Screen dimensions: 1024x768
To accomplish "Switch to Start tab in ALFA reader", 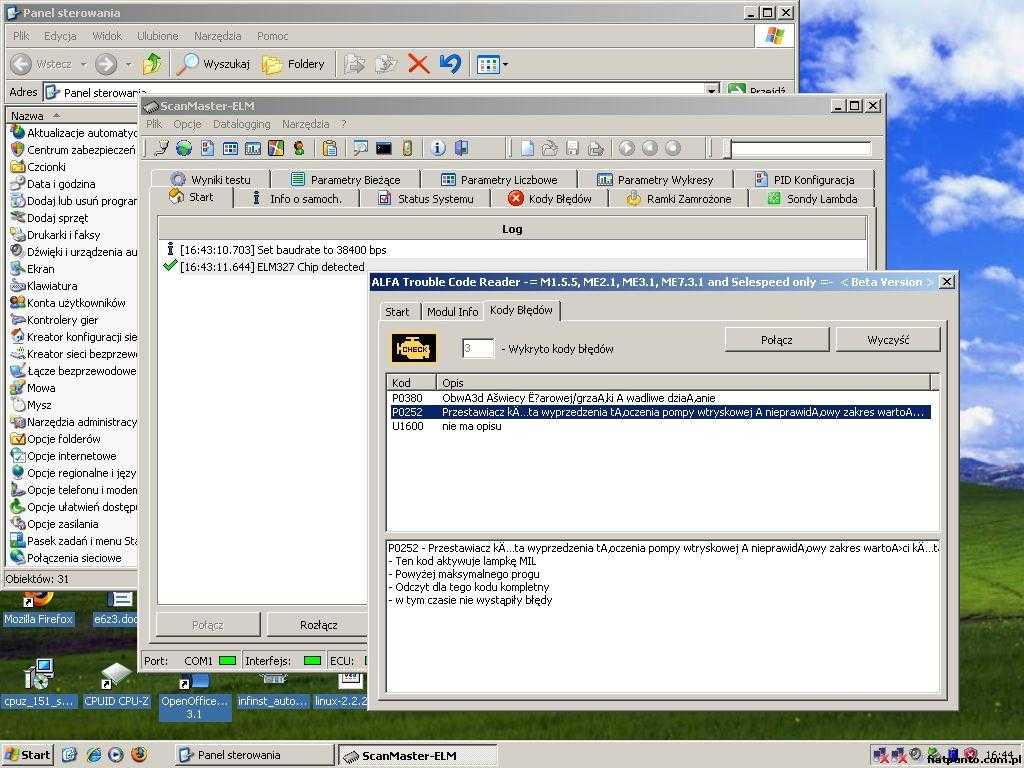I will point(397,312).
